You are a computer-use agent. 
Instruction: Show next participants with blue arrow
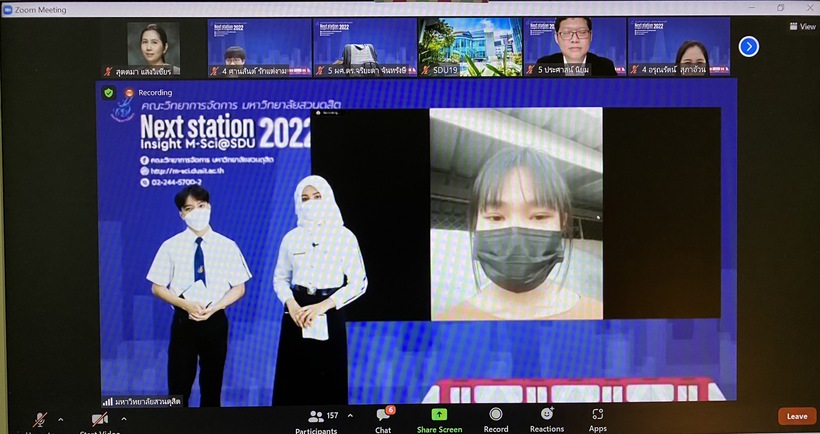749,47
